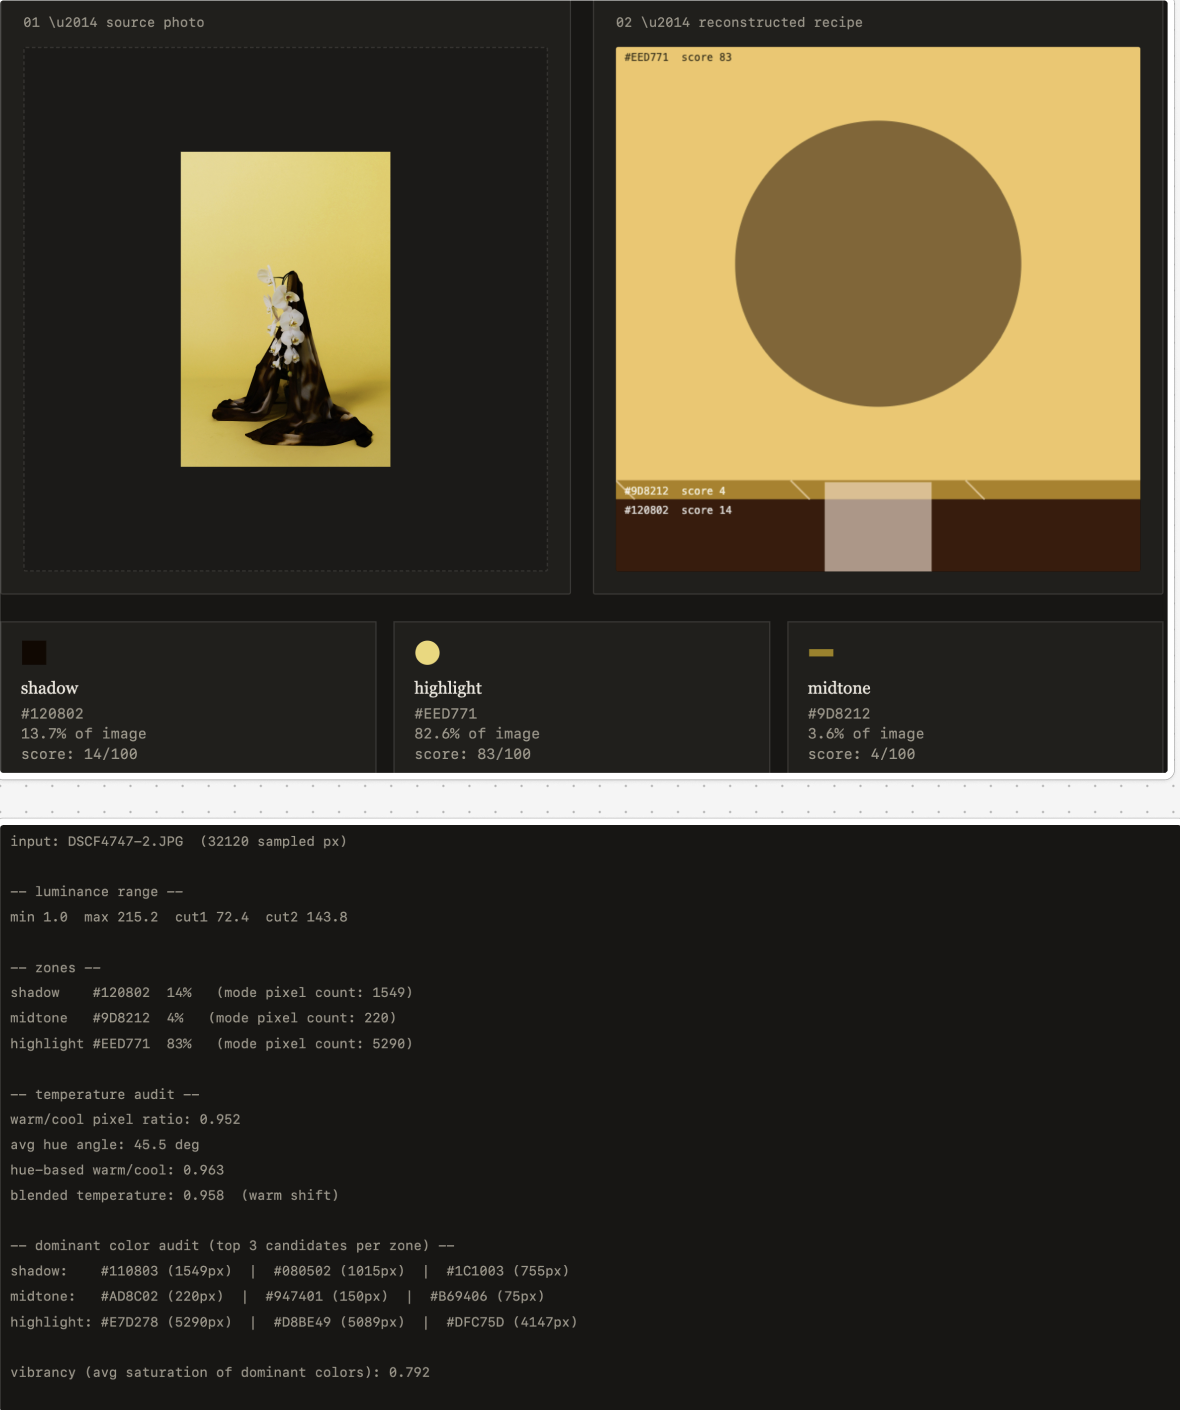Click the '-- luminance range --' header
This screenshot has width=1180, height=1410.
point(97,892)
